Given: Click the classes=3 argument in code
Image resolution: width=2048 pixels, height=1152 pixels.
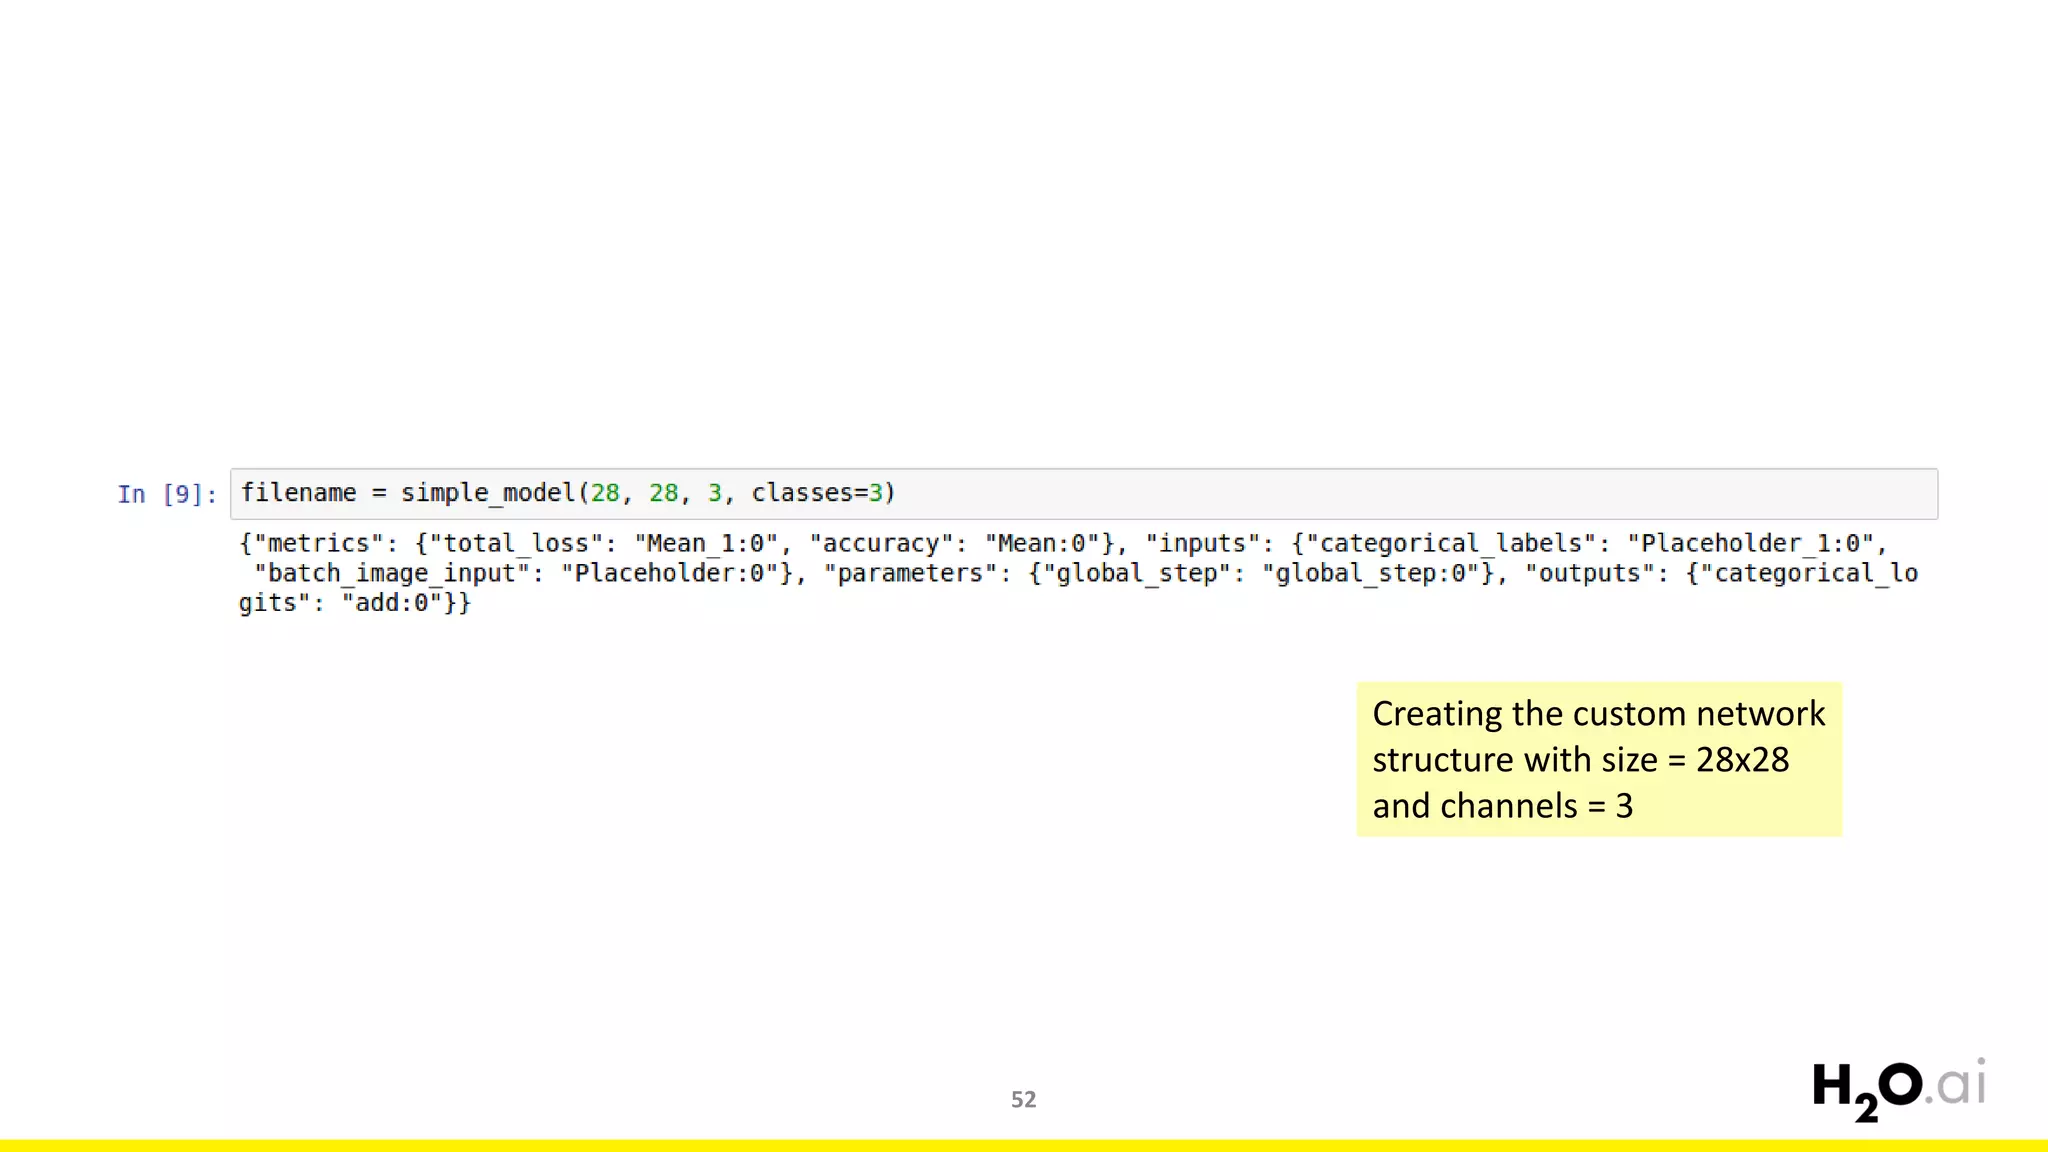Looking at the screenshot, I should pos(817,493).
